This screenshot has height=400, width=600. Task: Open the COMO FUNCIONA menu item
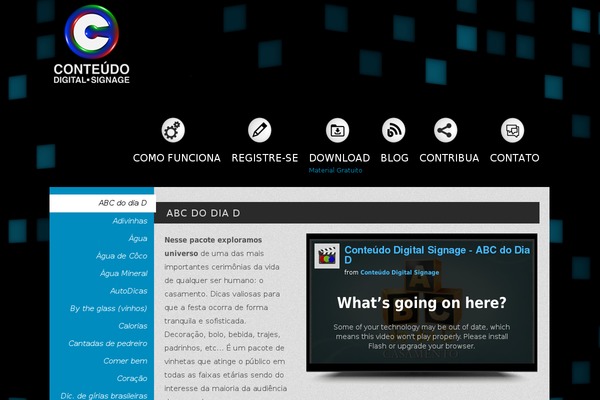(x=177, y=158)
